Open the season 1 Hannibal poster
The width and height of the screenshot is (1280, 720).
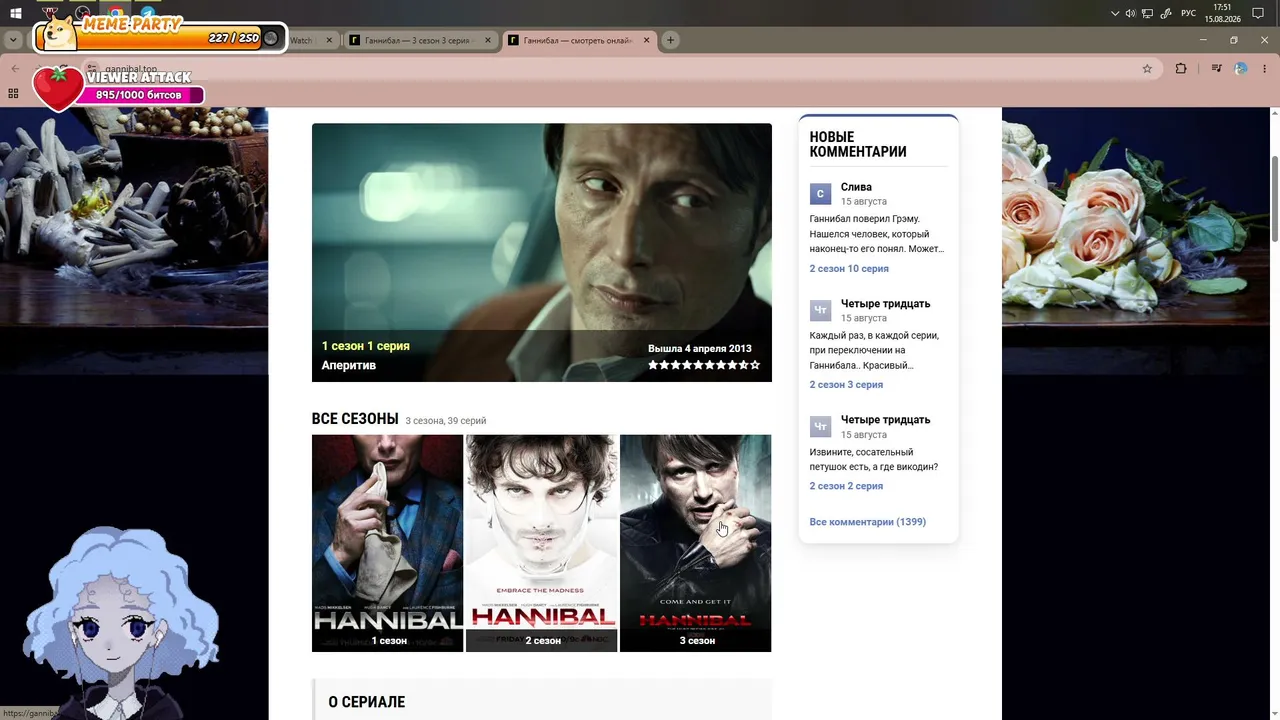[x=388, y=543]
